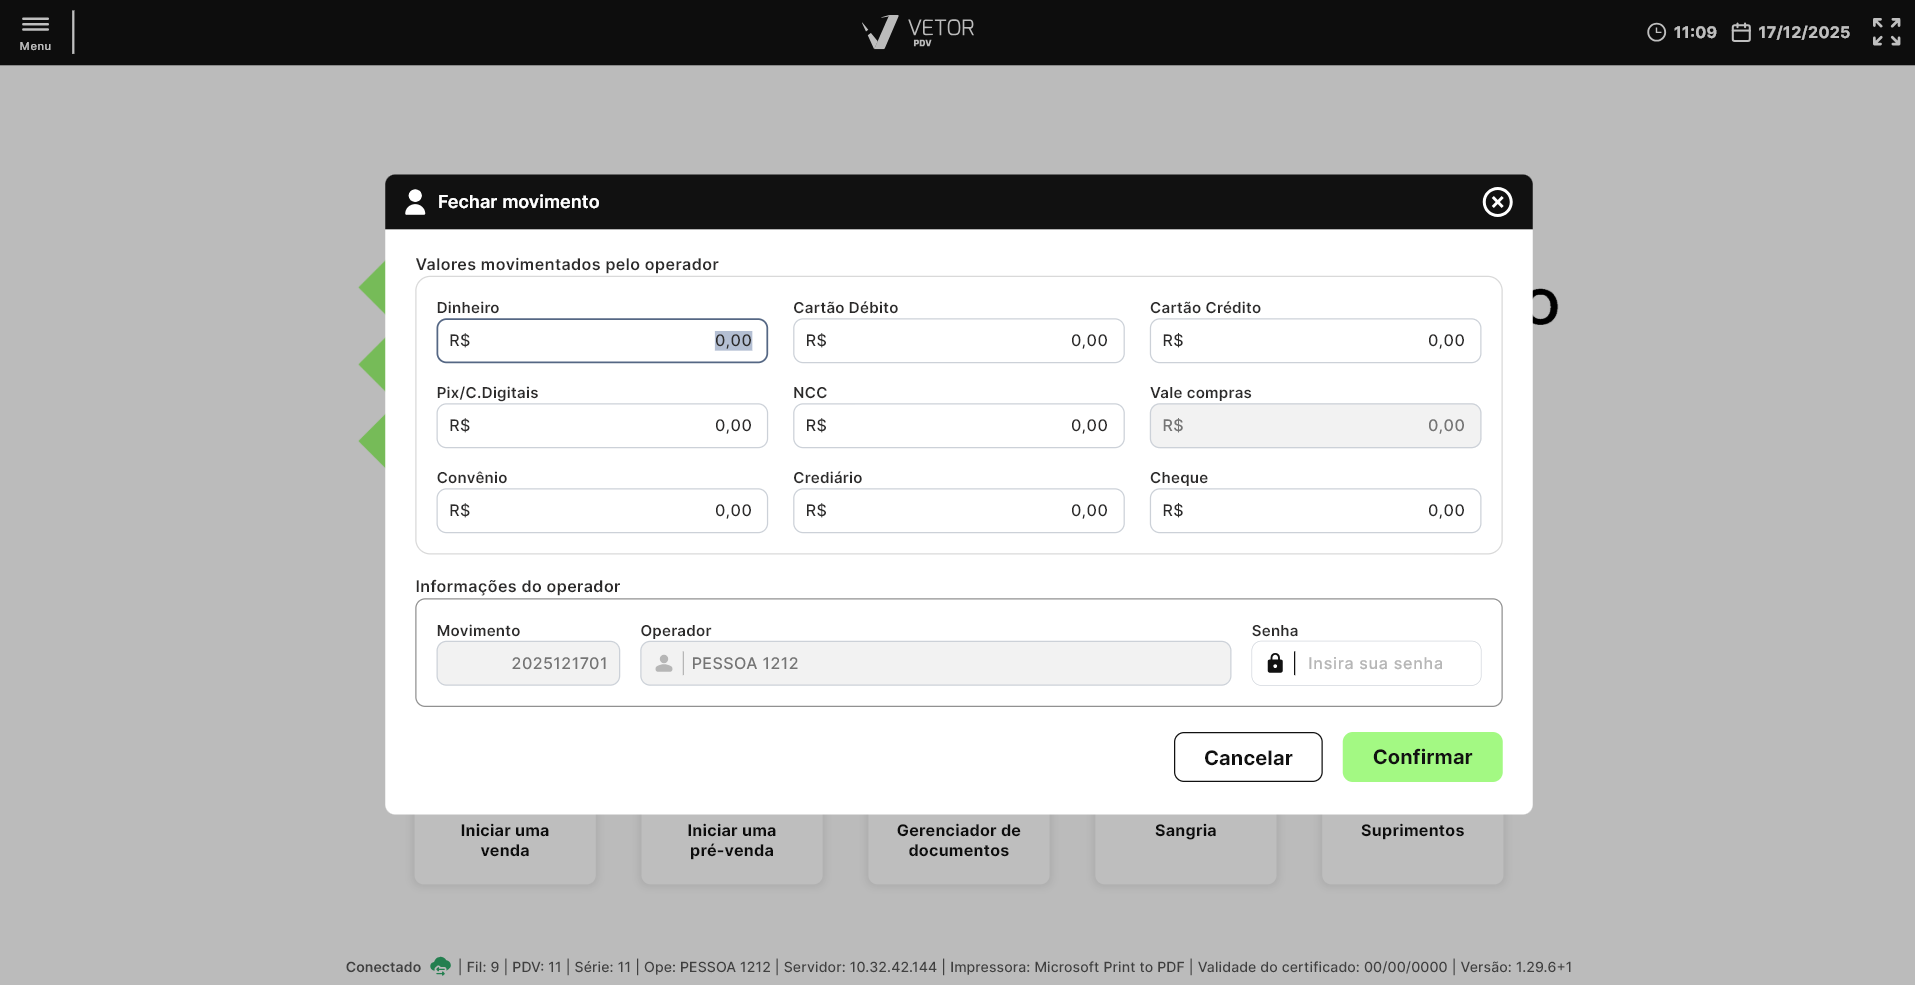Click the Movimento number field
This screenshot has height=985, width=1915.
tap(528, 663)
